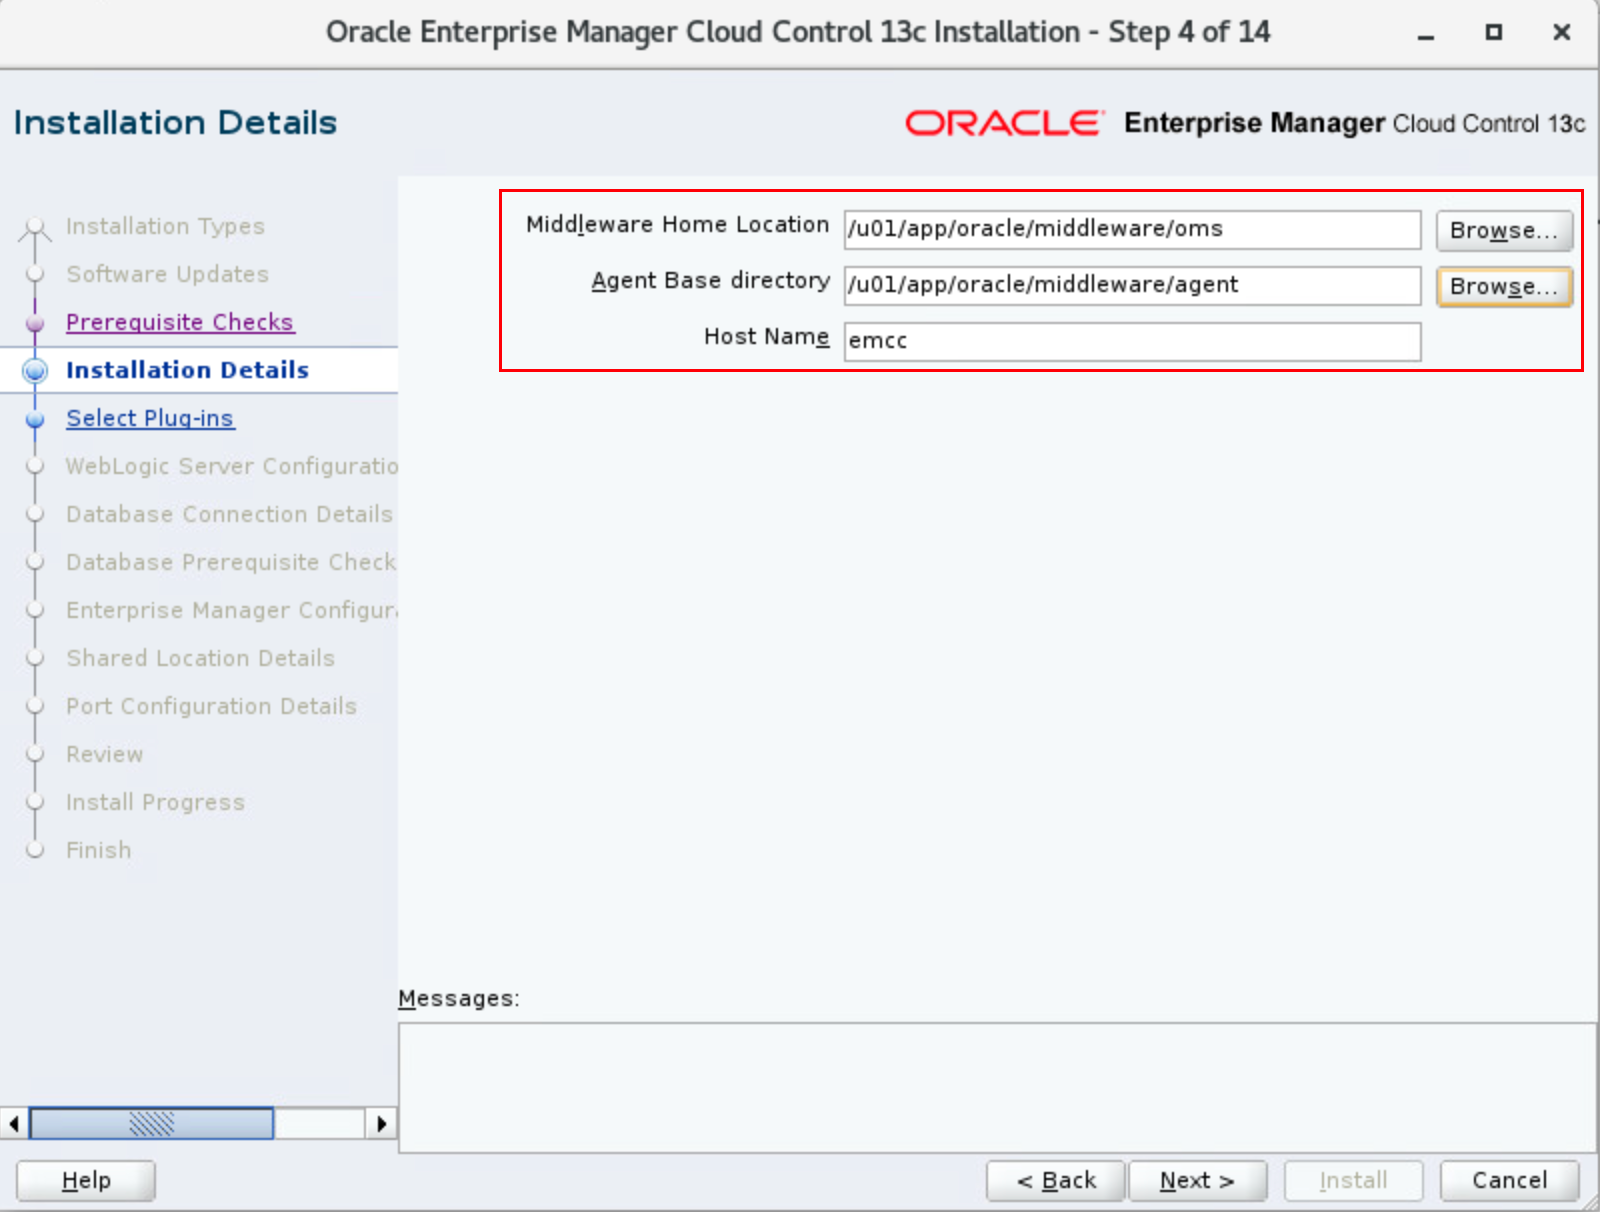This screenshot has height=1212, width=1600.
Task: Click Browse for Agent Base directory
Action: pyautogui.click(x=1504, y=286)
